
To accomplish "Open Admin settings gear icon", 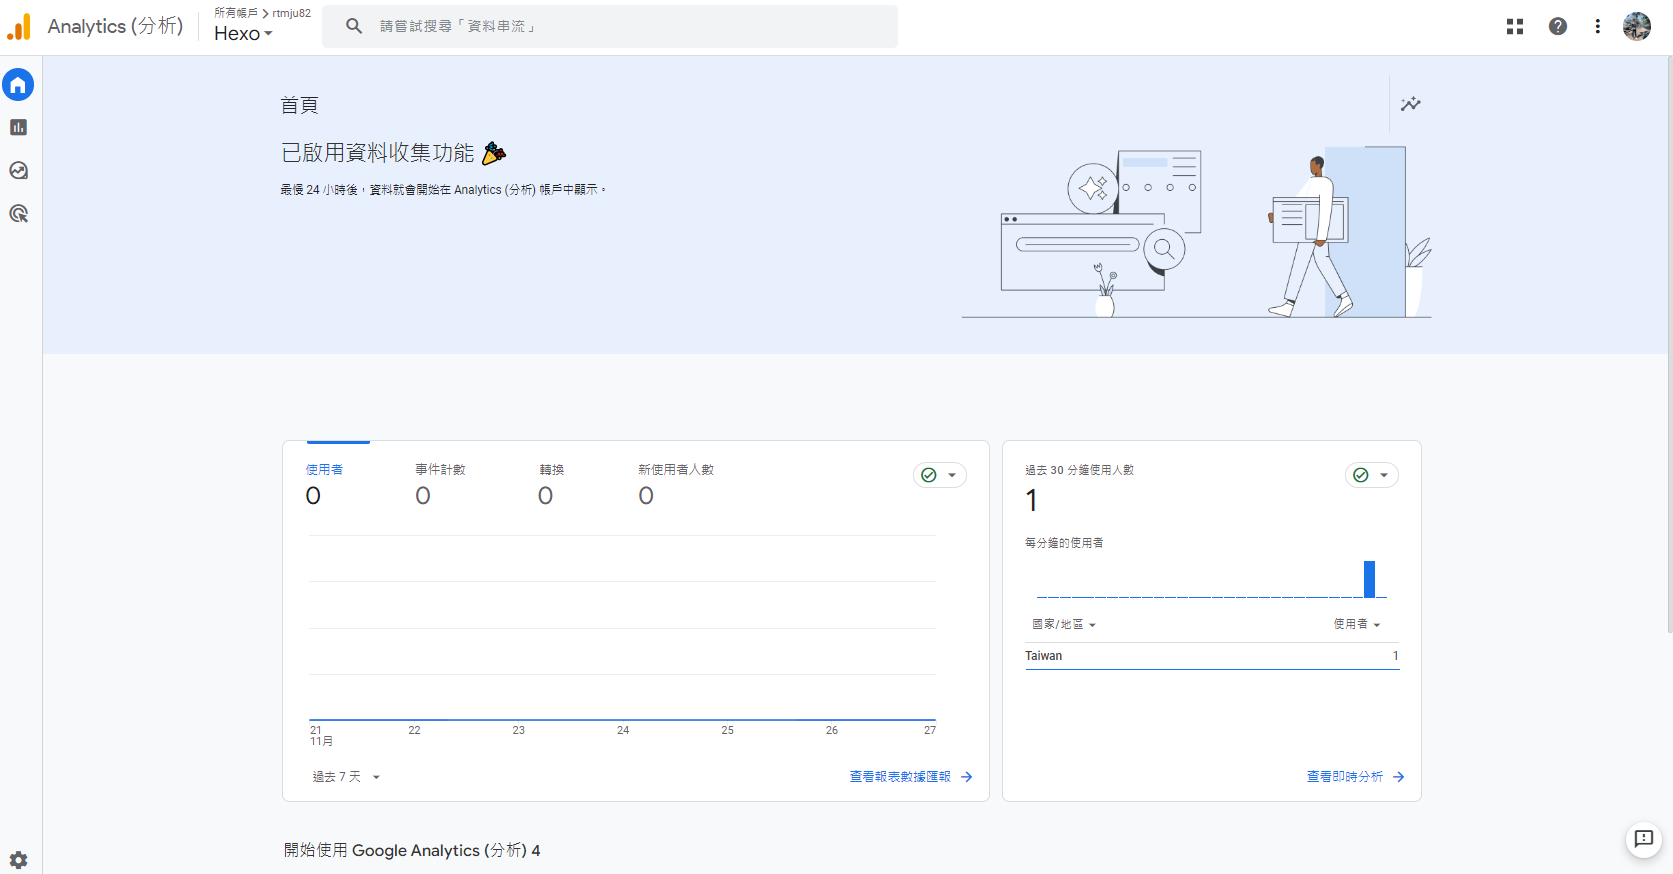I will (x=18, y=860).
